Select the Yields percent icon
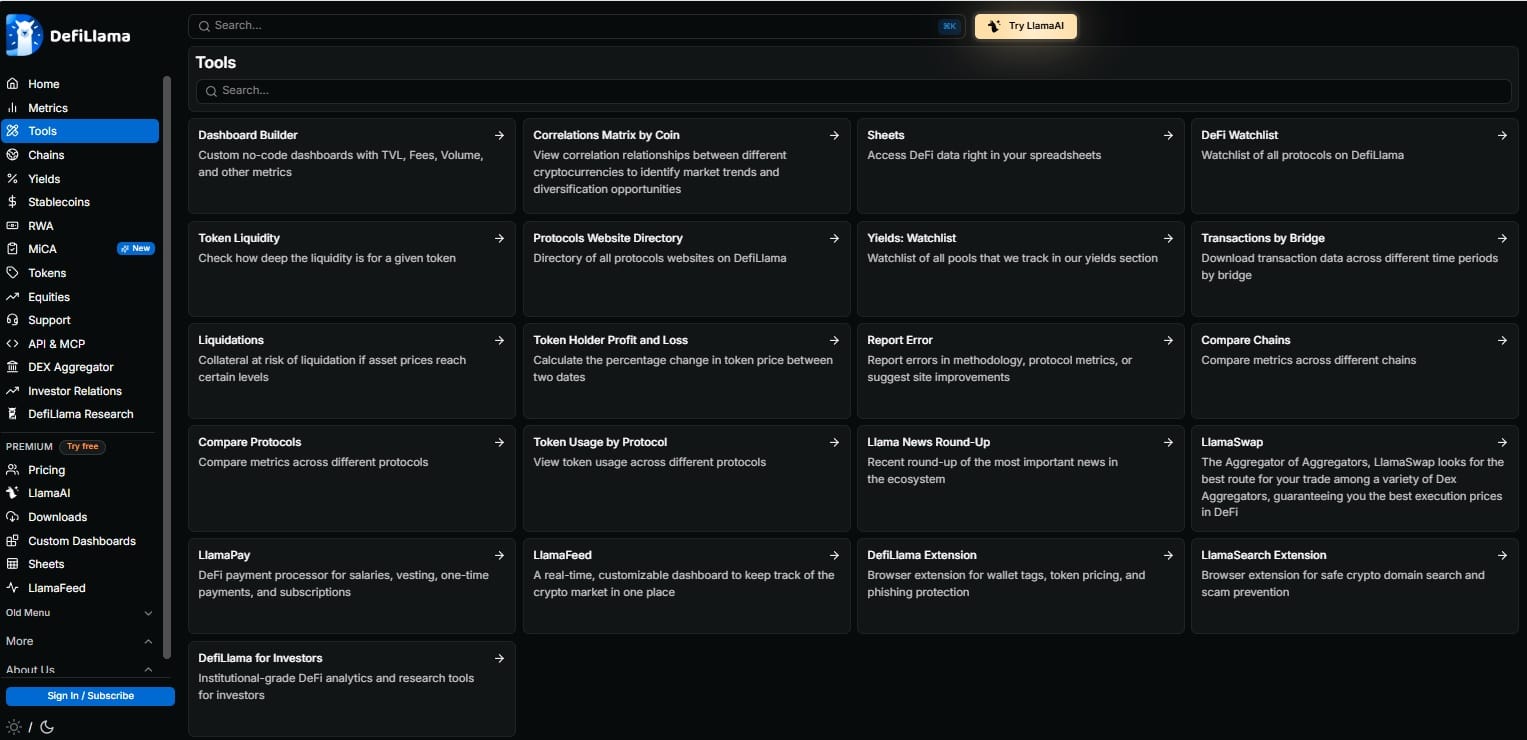Screen dimensions: 1527x740 pos(13,179)
